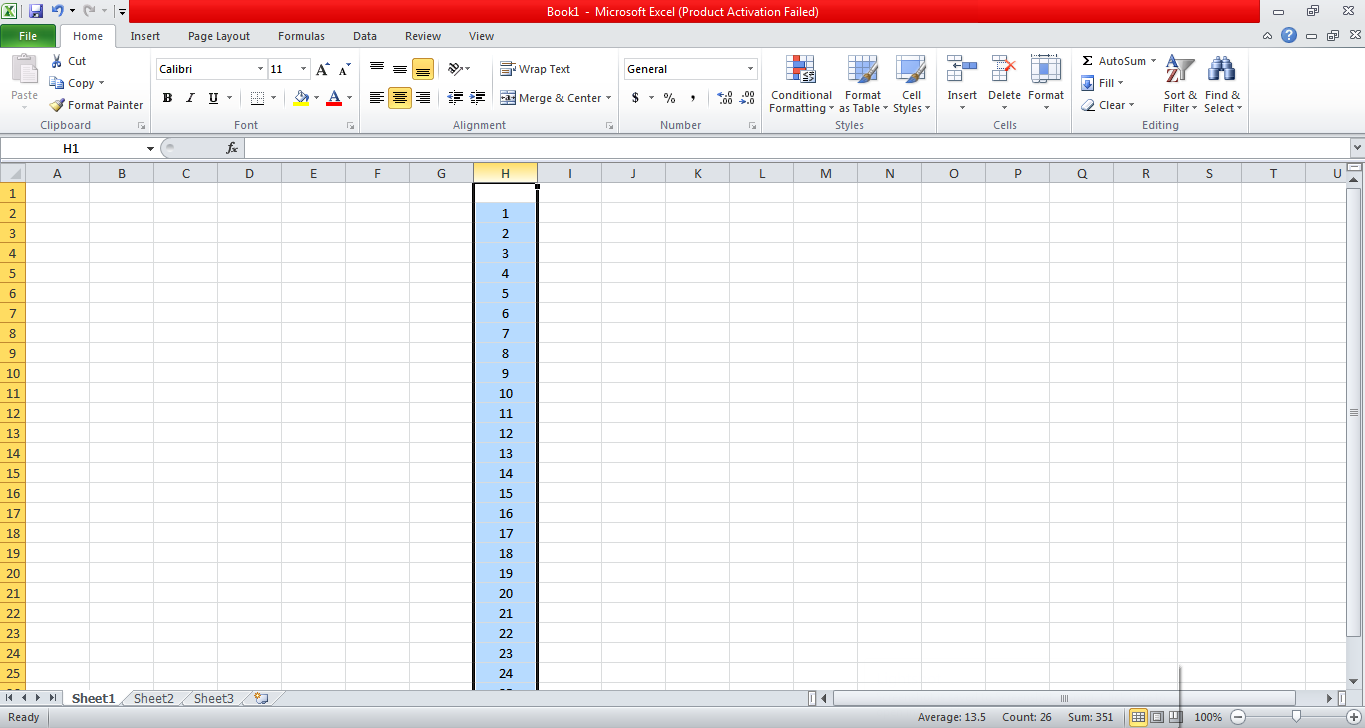Image resolution: width=1365 pixels, height=728 pixels.
Task: Align text to the left
Action: [x=377, y=98]
